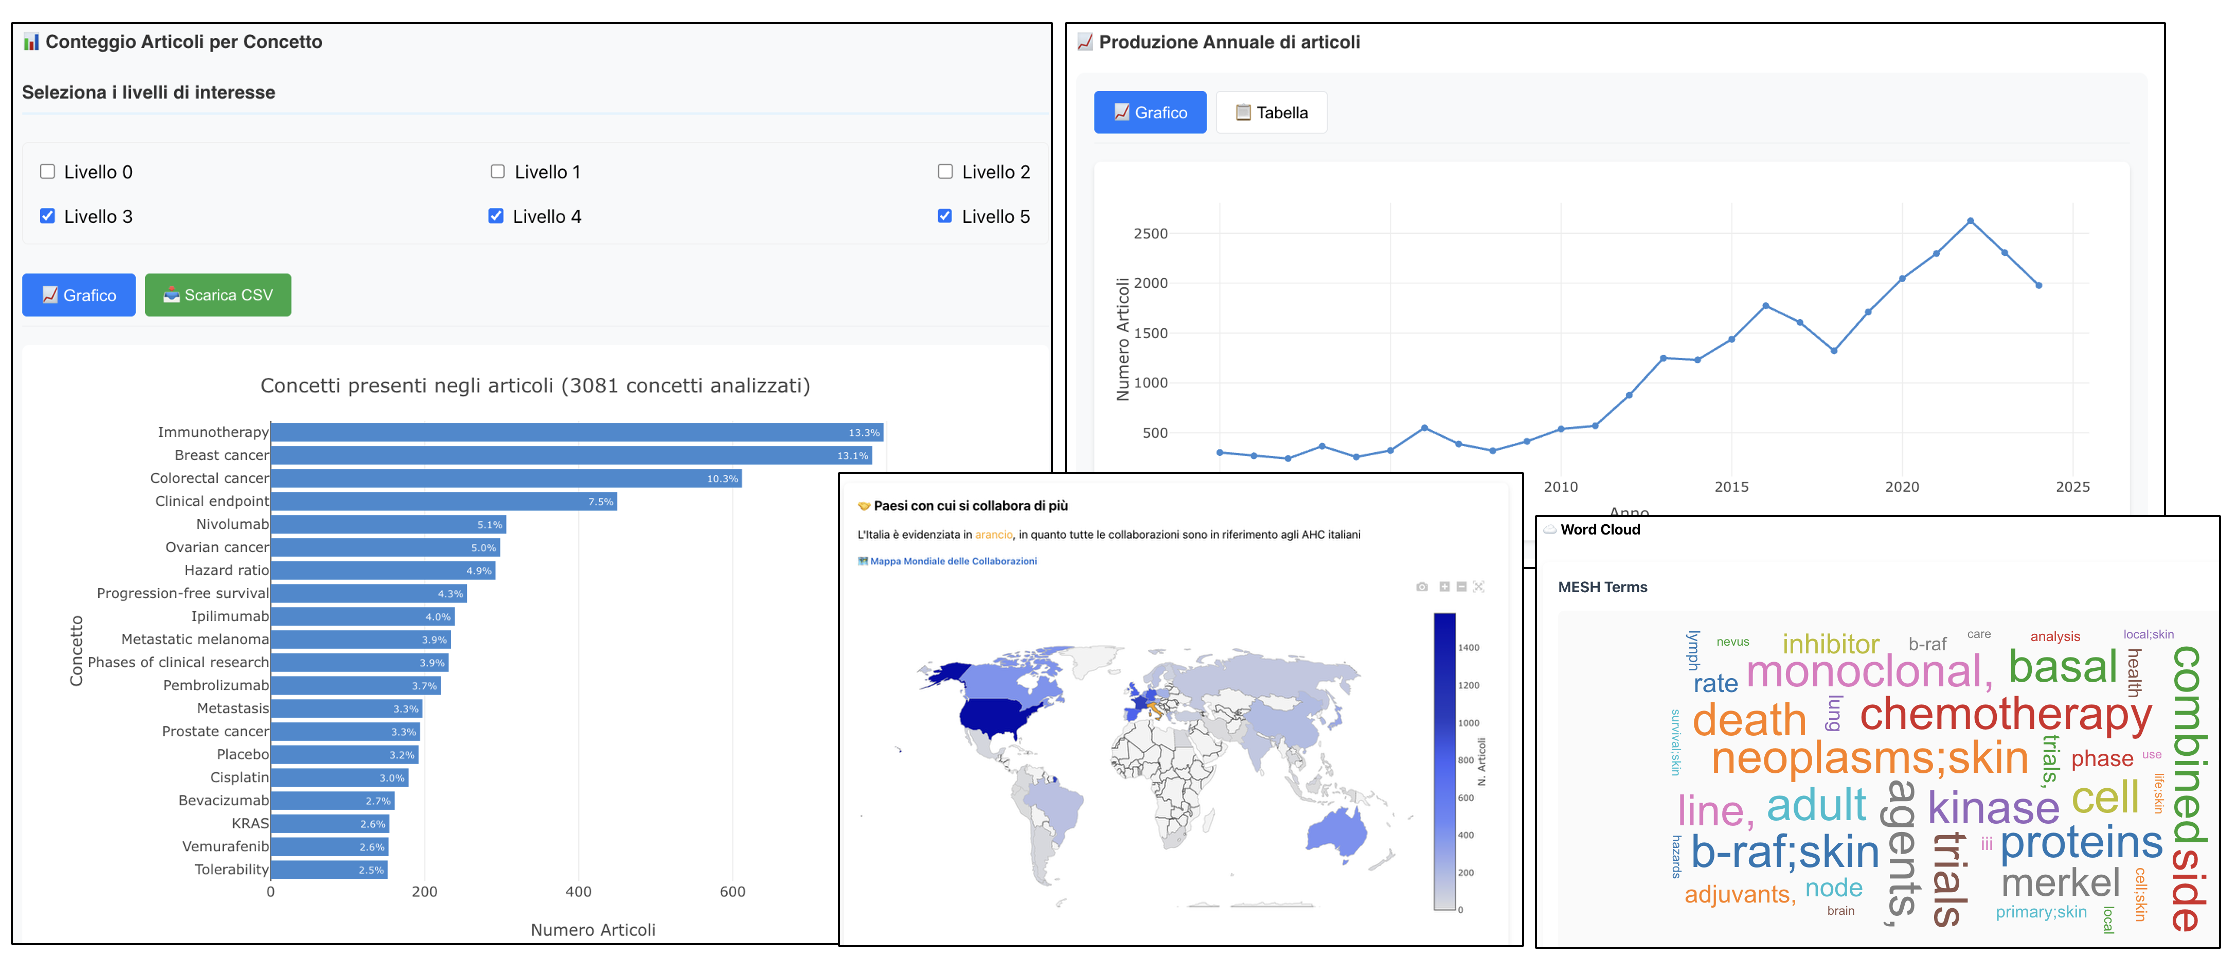Image resolution: width=2240 pixels, height=974 pixels.
Task: Reset the world map view with autoscale icon
Action: click(1479, 587)
